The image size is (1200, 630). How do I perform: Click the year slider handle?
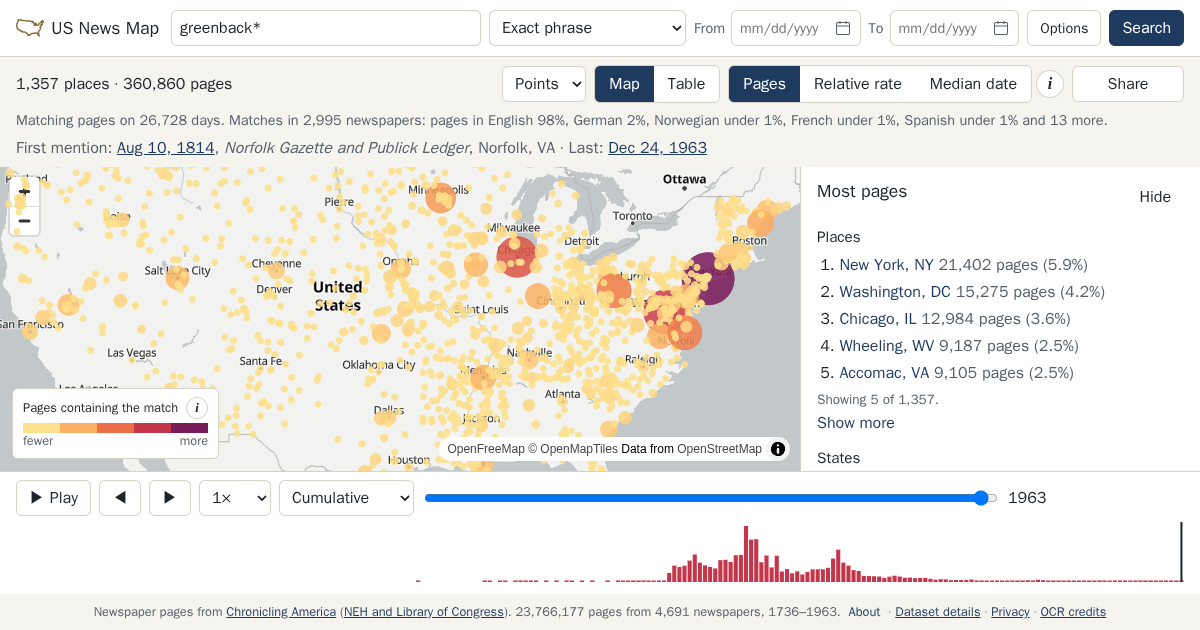981,498
